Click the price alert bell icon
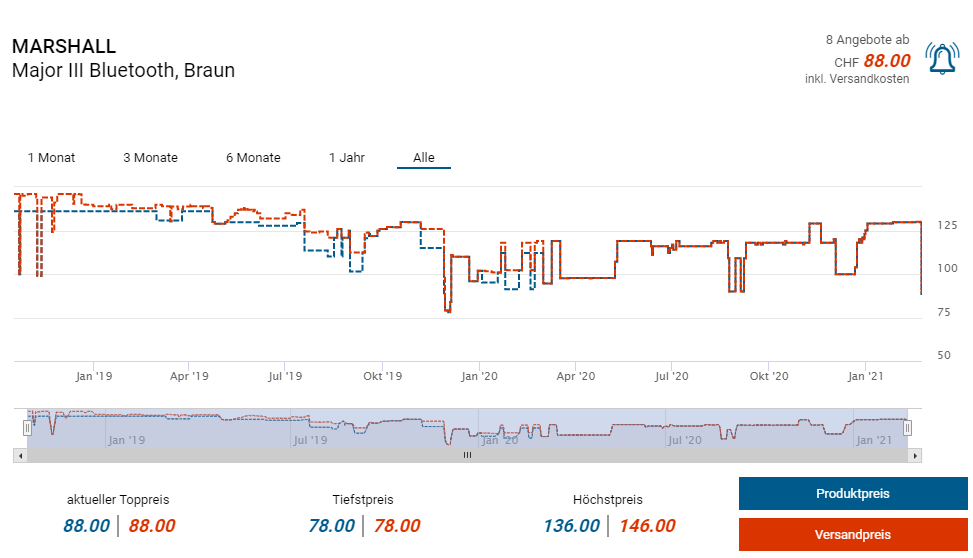 (x=942, y=59)
